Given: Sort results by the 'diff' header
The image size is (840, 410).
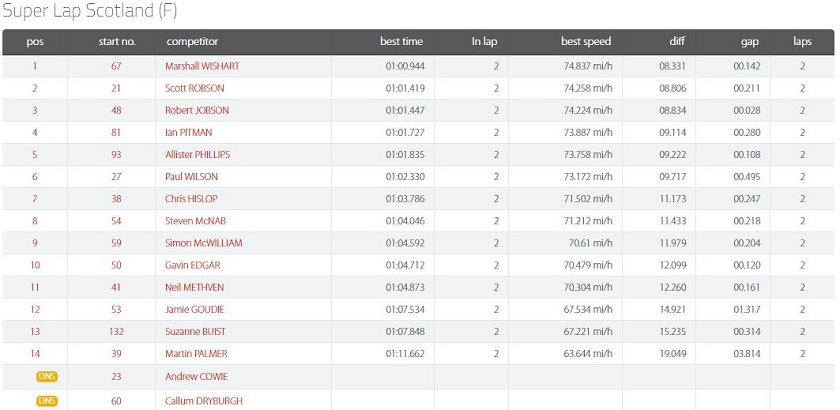Looking at the screenshot, I should (677, 42).
